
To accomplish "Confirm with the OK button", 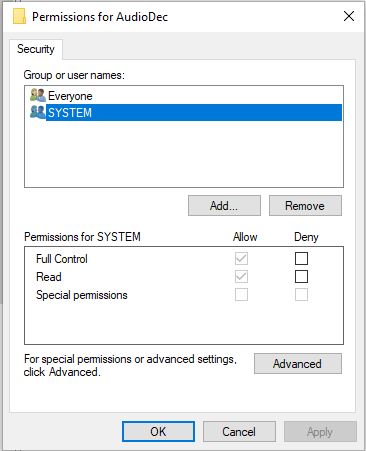I will tap(158, 432).
